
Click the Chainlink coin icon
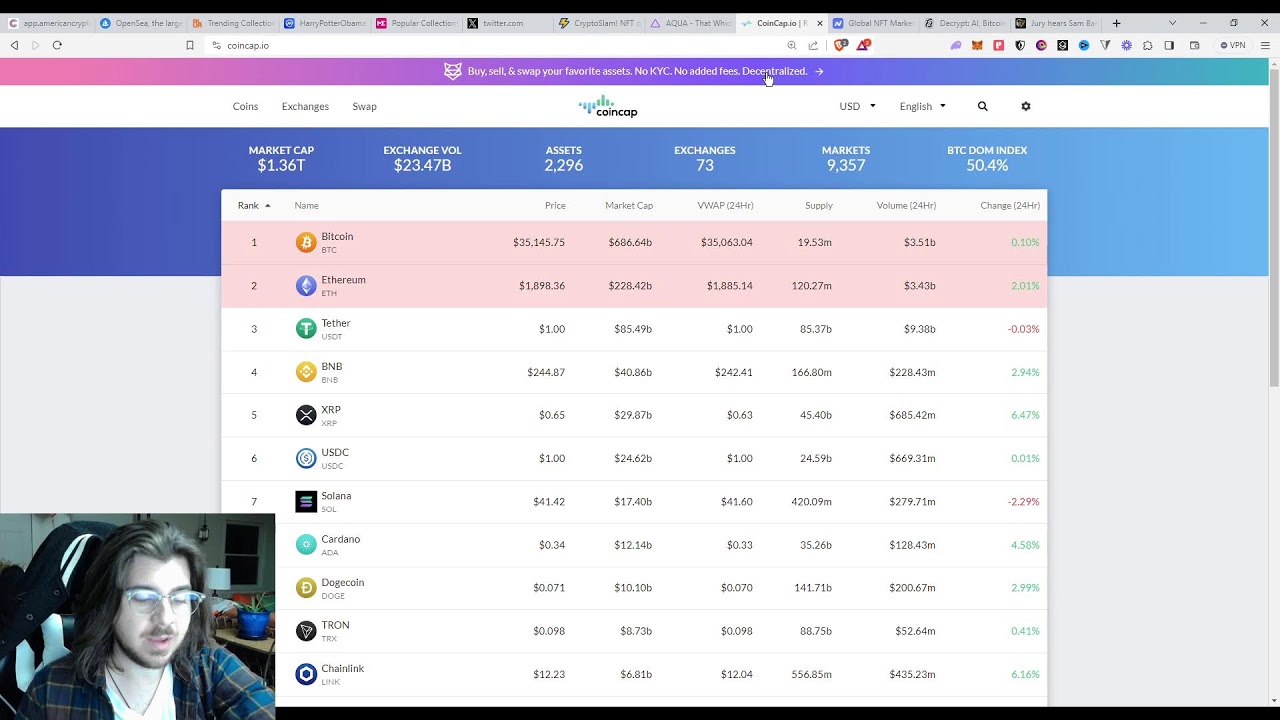click(x=306, y=675)
